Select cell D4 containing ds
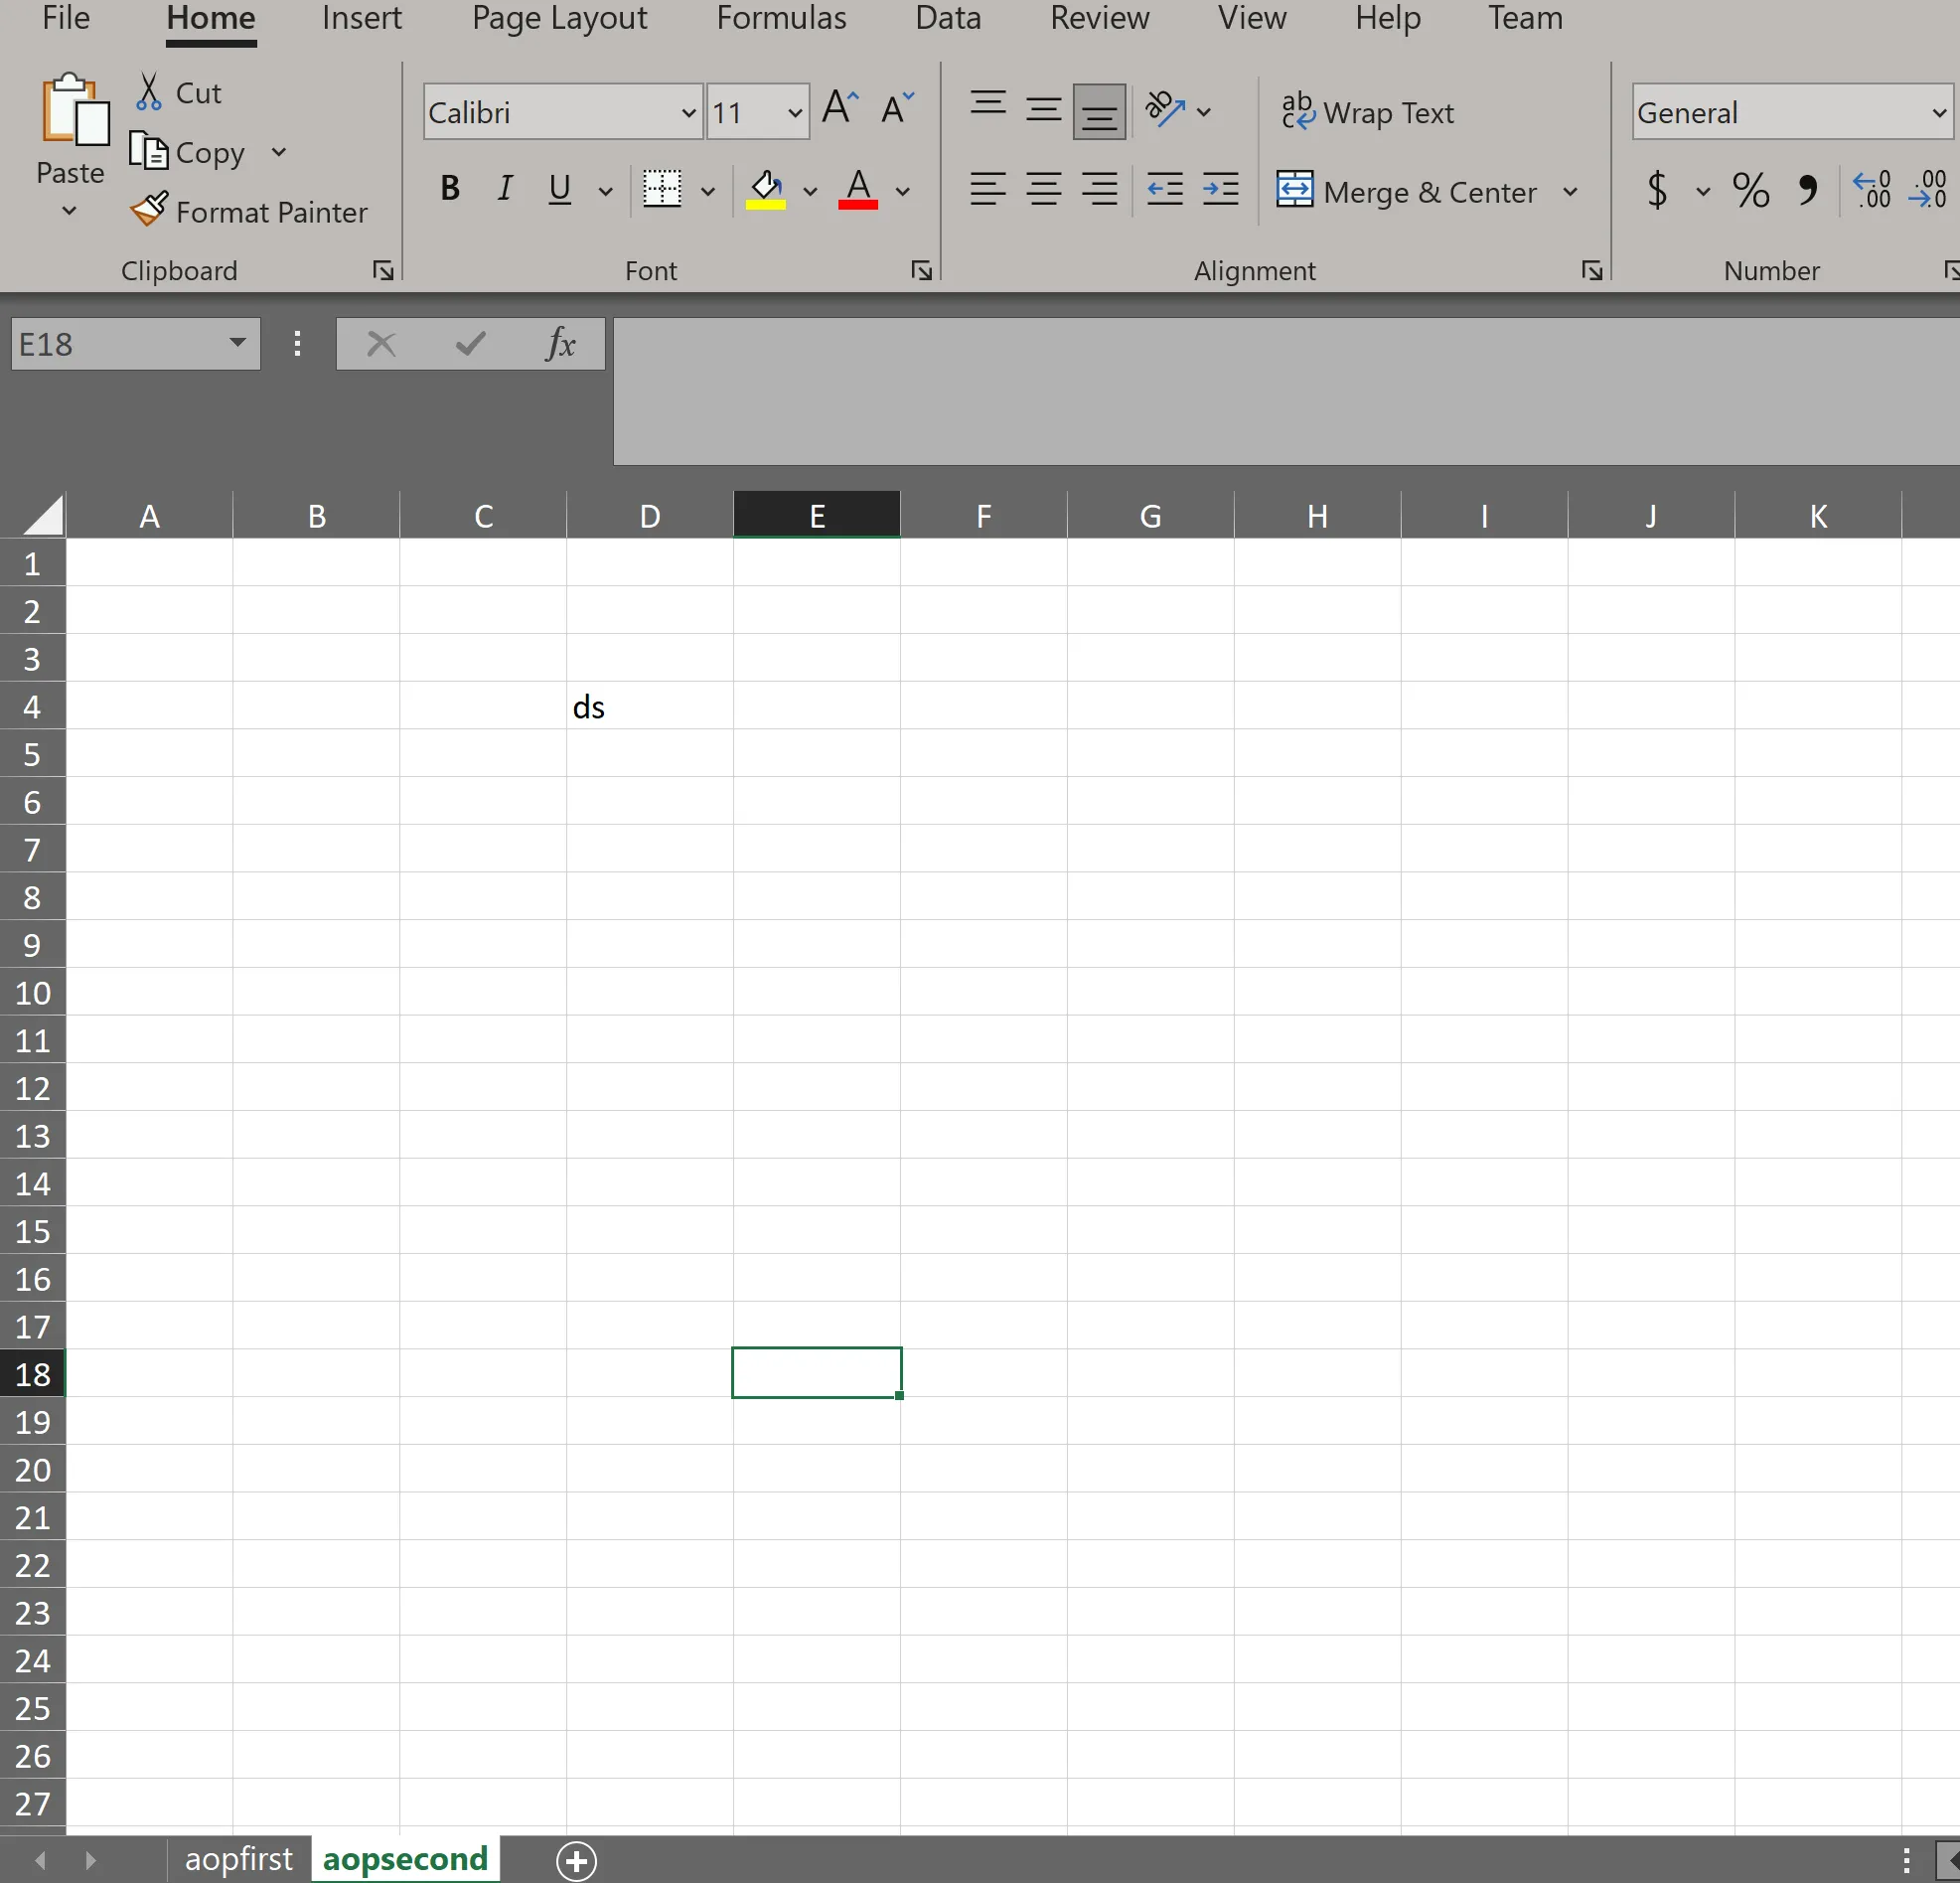The height and width of the screenshot is (1883, 1960). pyautogui.click(x=650, y=706)
